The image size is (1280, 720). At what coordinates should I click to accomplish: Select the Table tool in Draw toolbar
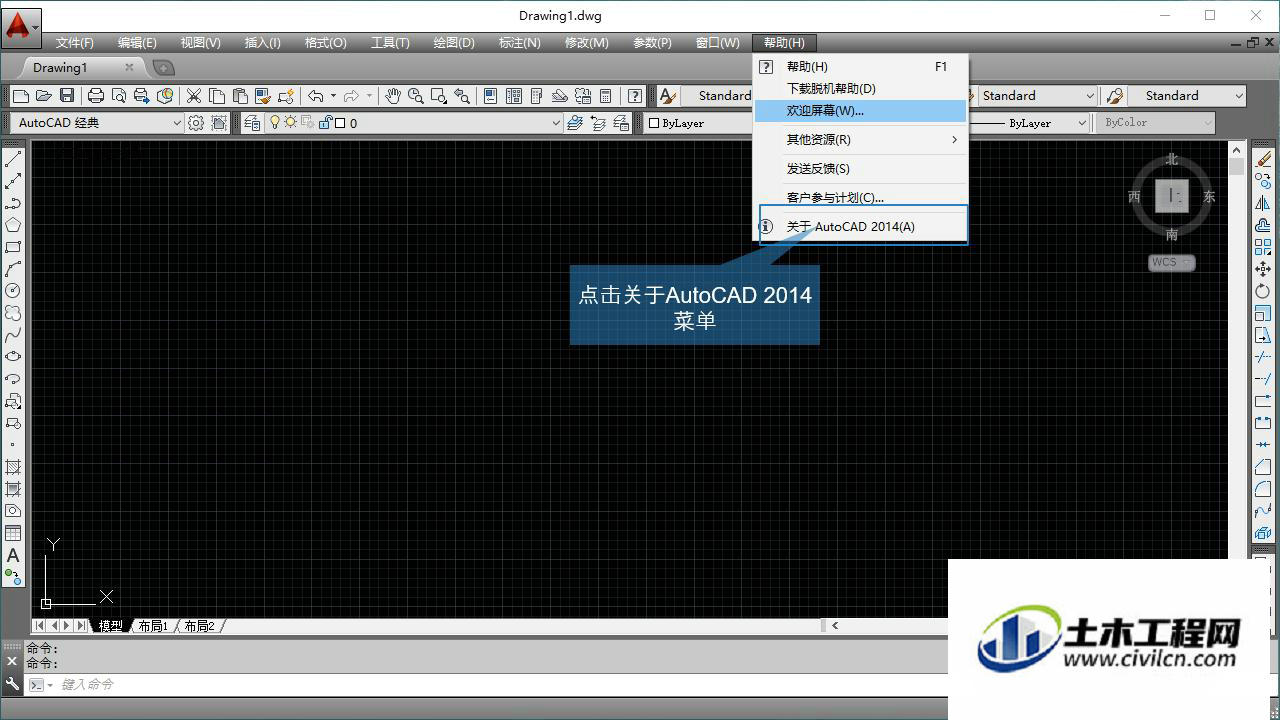click(x=13, y=533)
